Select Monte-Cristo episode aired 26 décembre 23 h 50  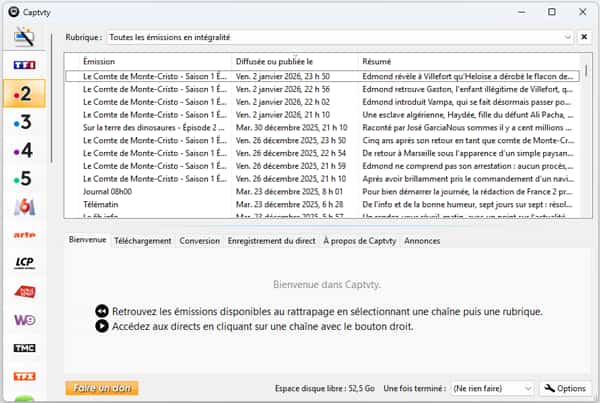click(x=322, y=140)
